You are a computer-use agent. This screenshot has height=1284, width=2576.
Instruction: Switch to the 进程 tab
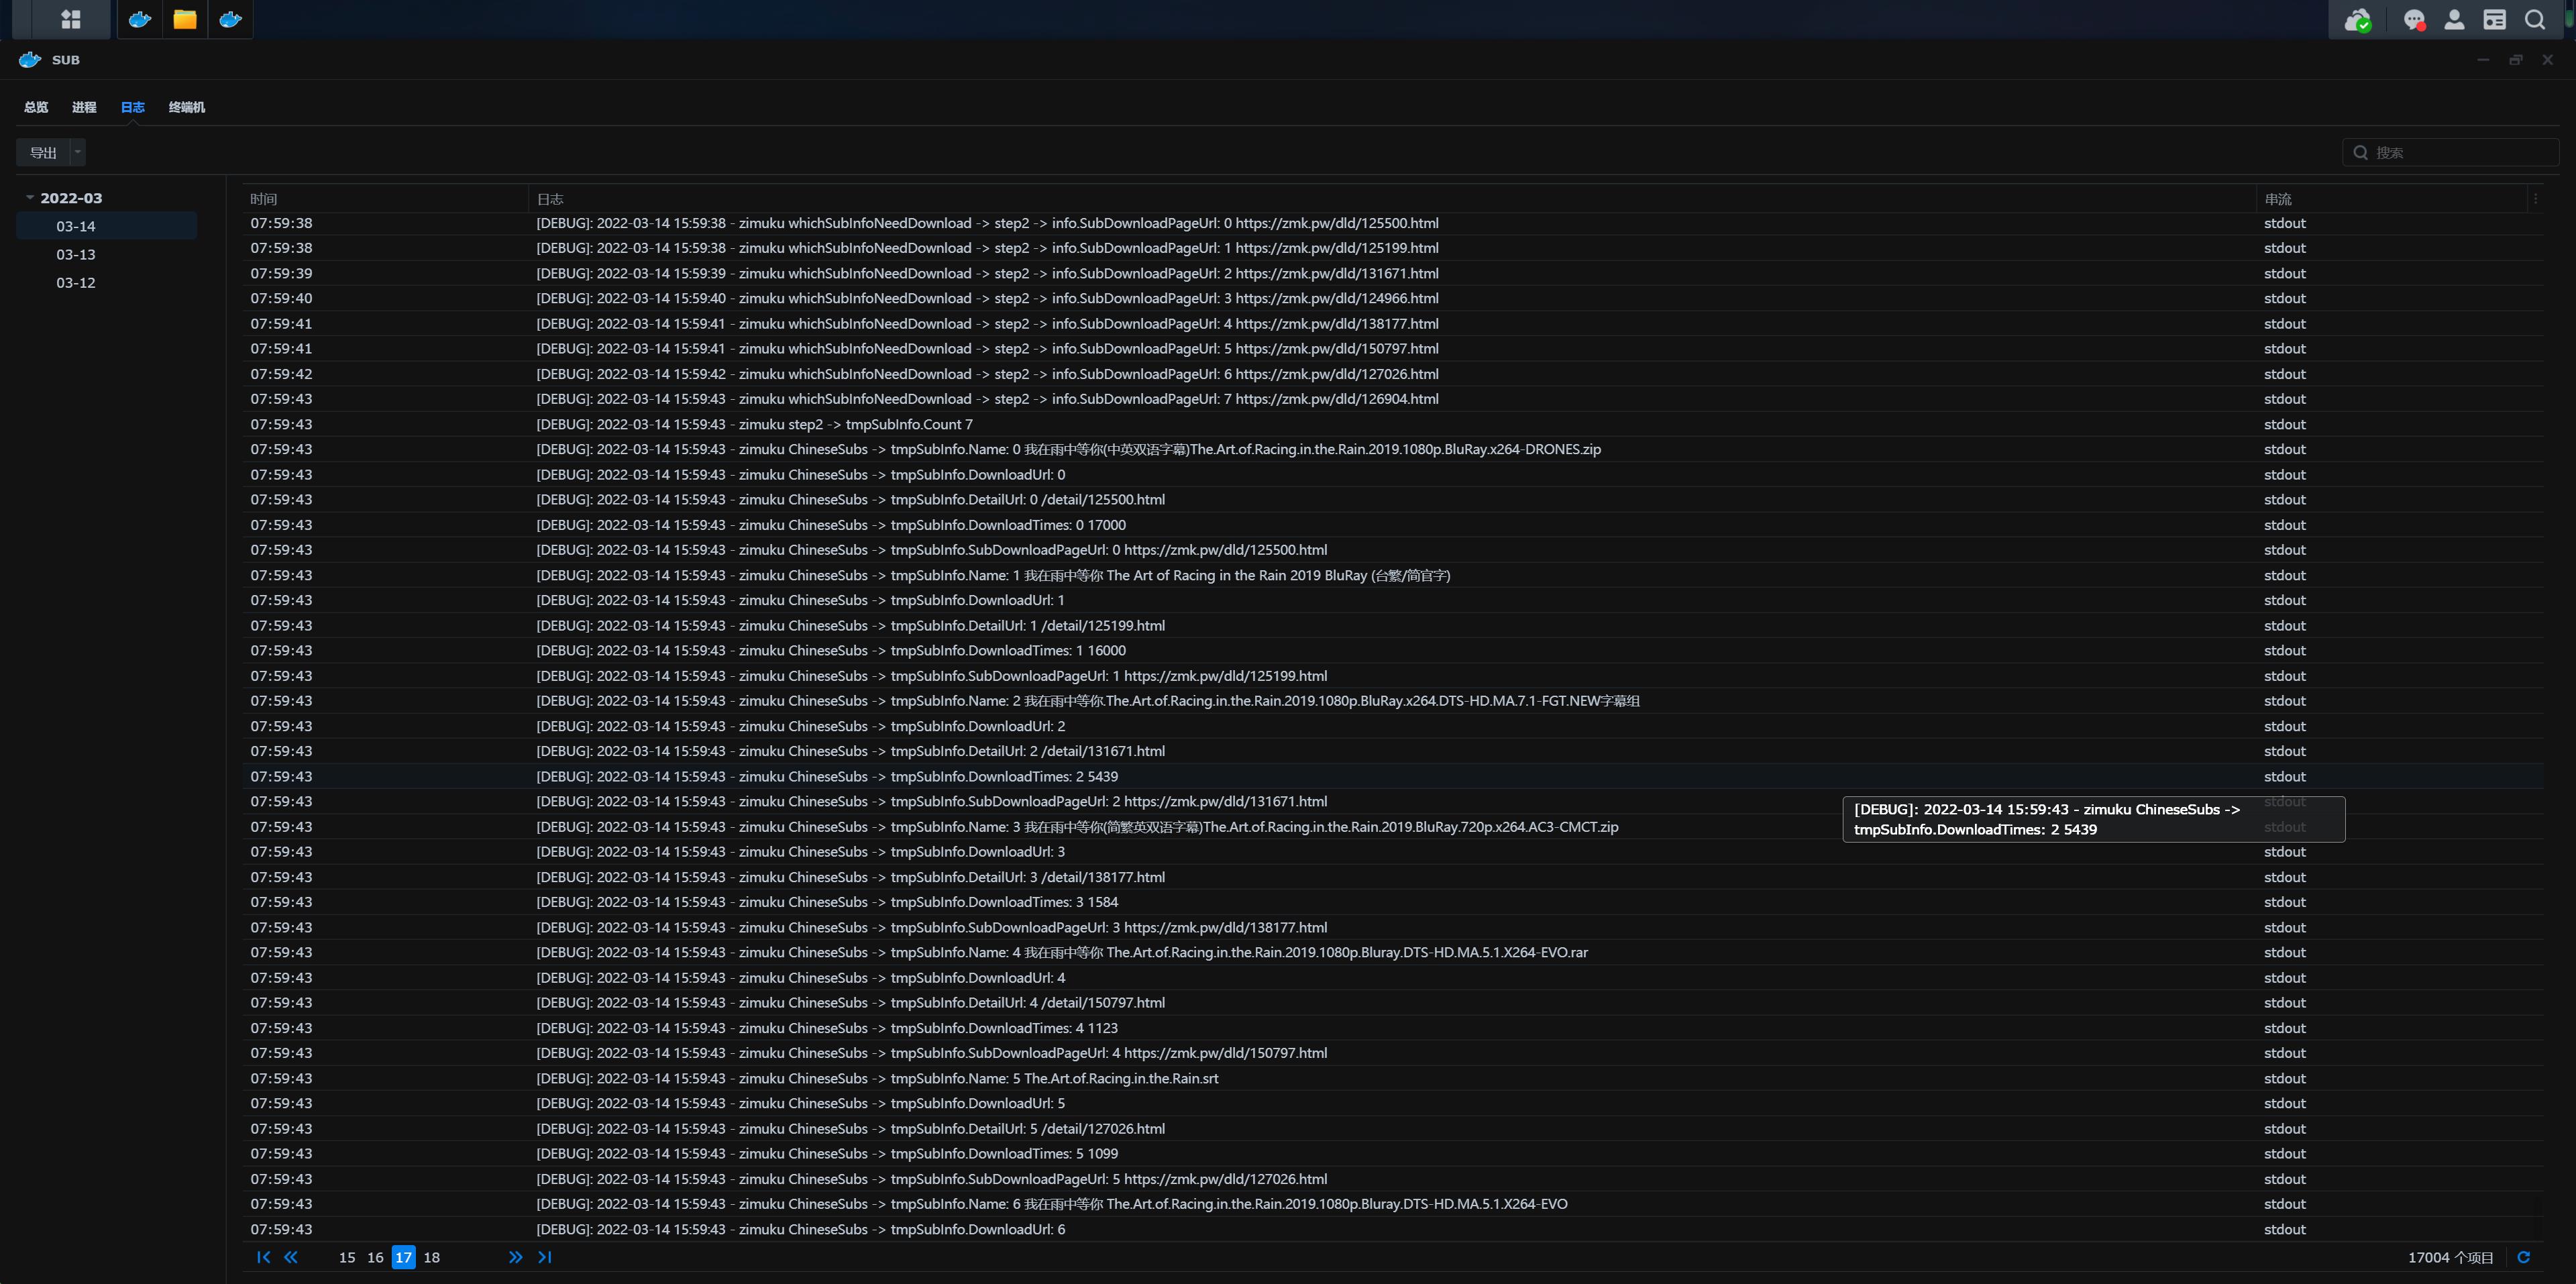click(84, 107)
